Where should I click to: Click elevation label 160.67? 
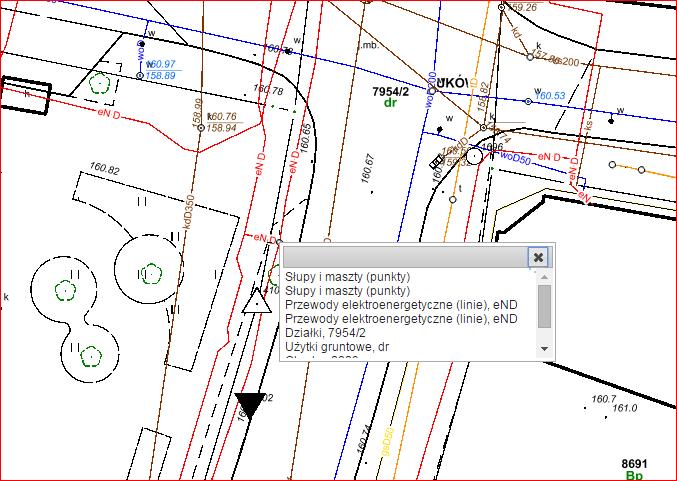pos(368,169)
